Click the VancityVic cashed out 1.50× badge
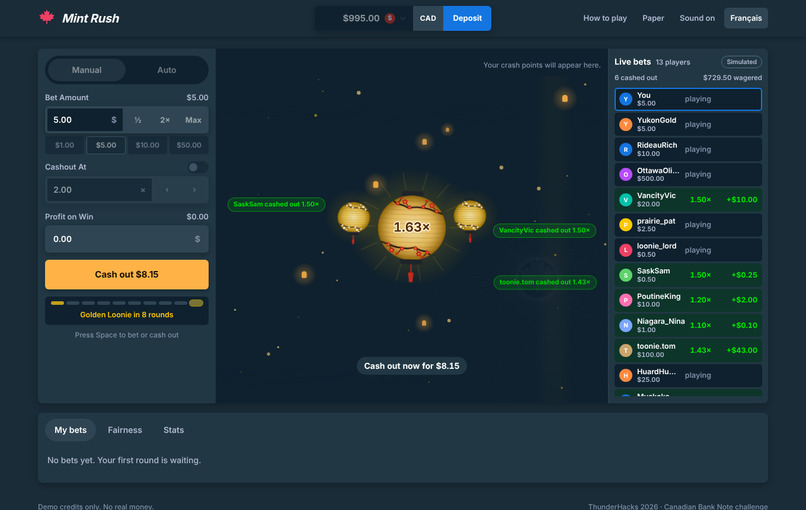The height and width of the screenshot is (510, 806). point(544,230)
